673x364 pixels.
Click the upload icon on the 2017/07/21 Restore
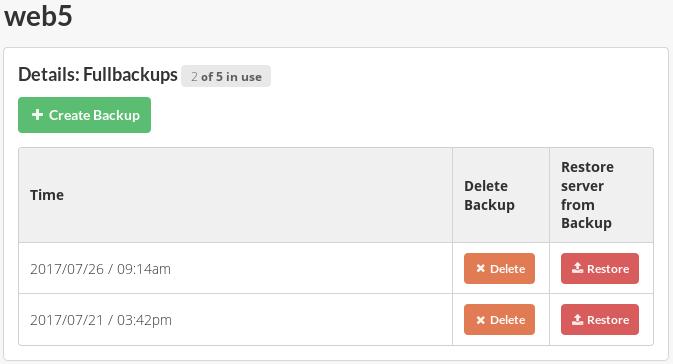click(578, 319)
